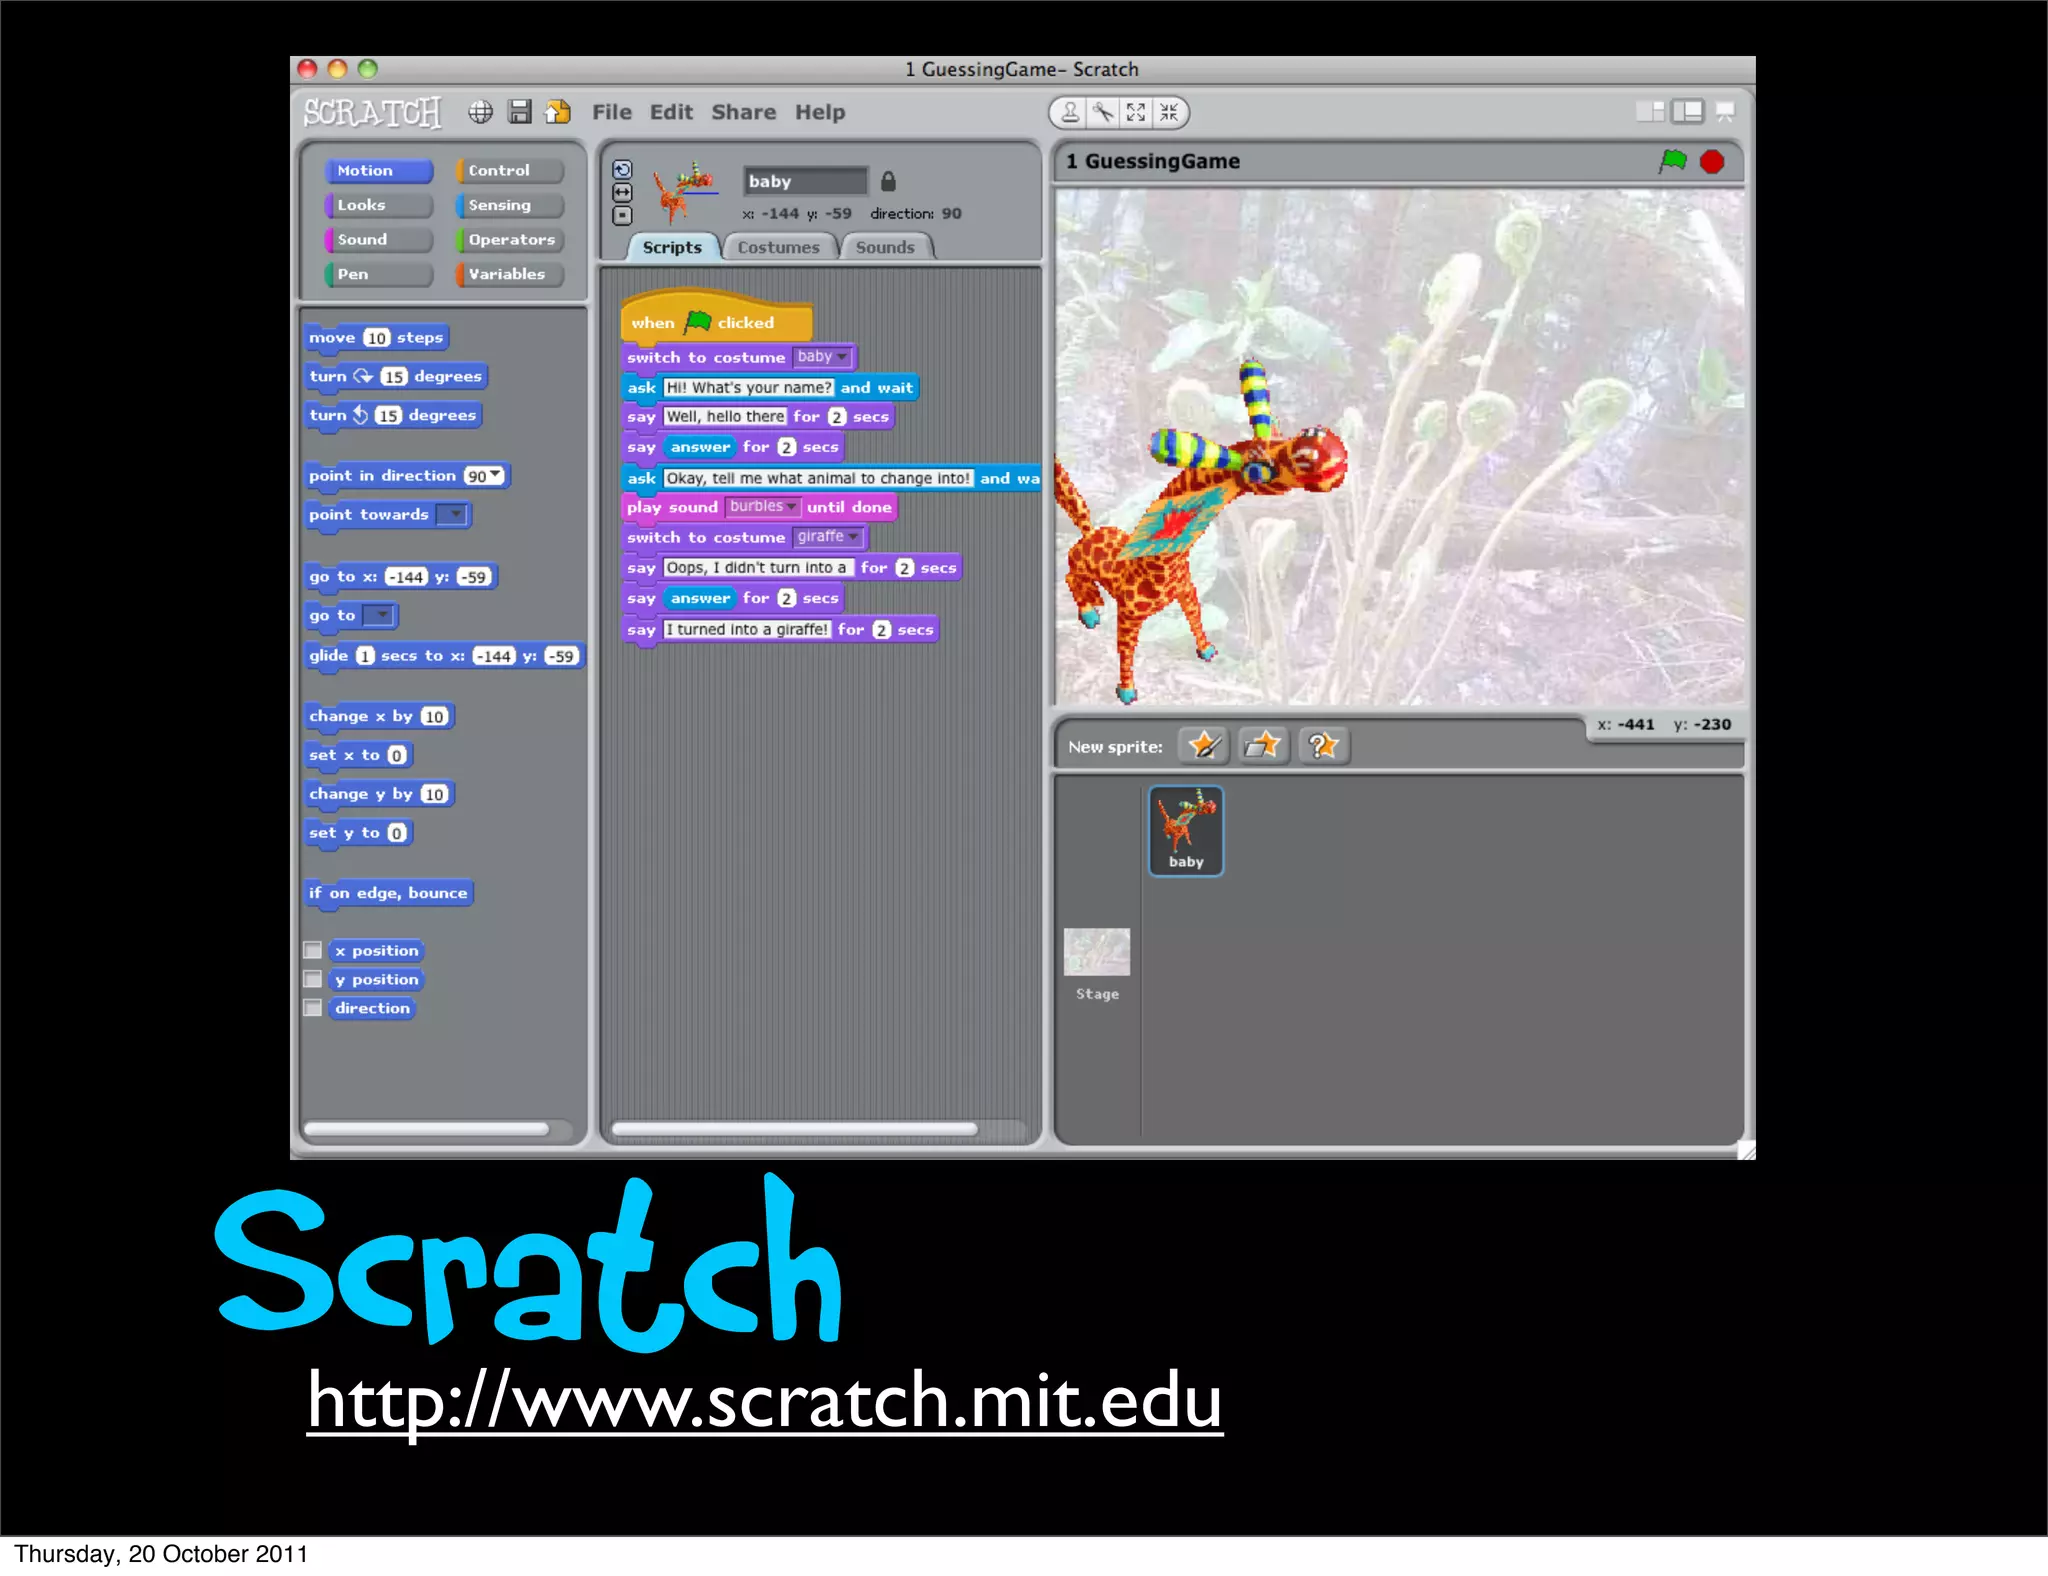Open the Share menu

pyautogui.click(x=743, y=112)
